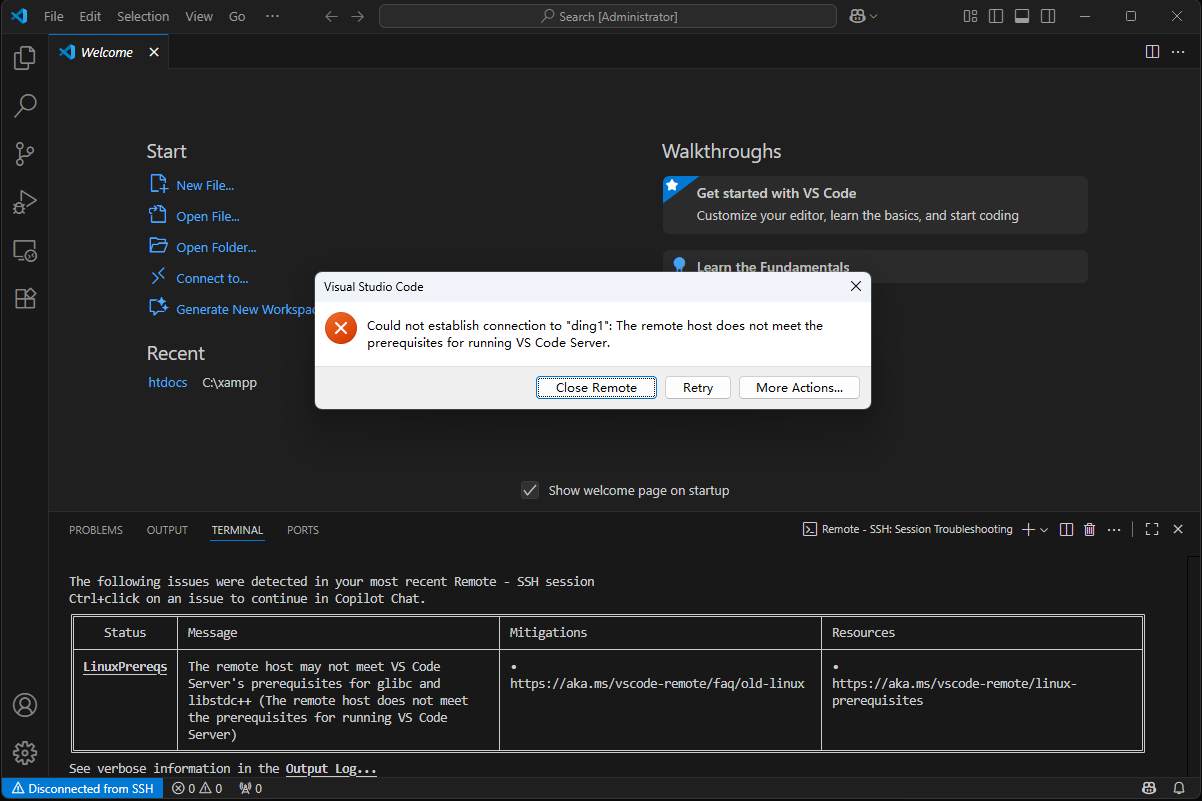Open the Search view in activity bar

[x=25, y=105]
